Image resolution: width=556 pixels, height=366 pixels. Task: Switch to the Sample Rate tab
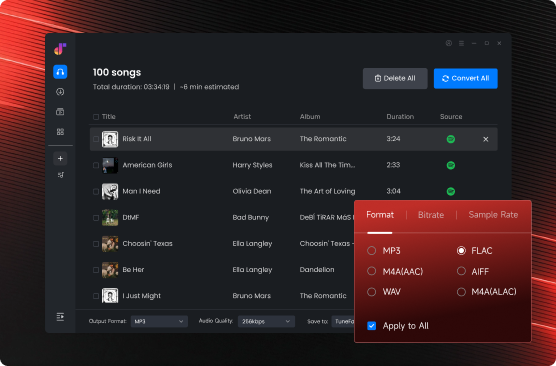pyautogui.click(x=493, y=215)
